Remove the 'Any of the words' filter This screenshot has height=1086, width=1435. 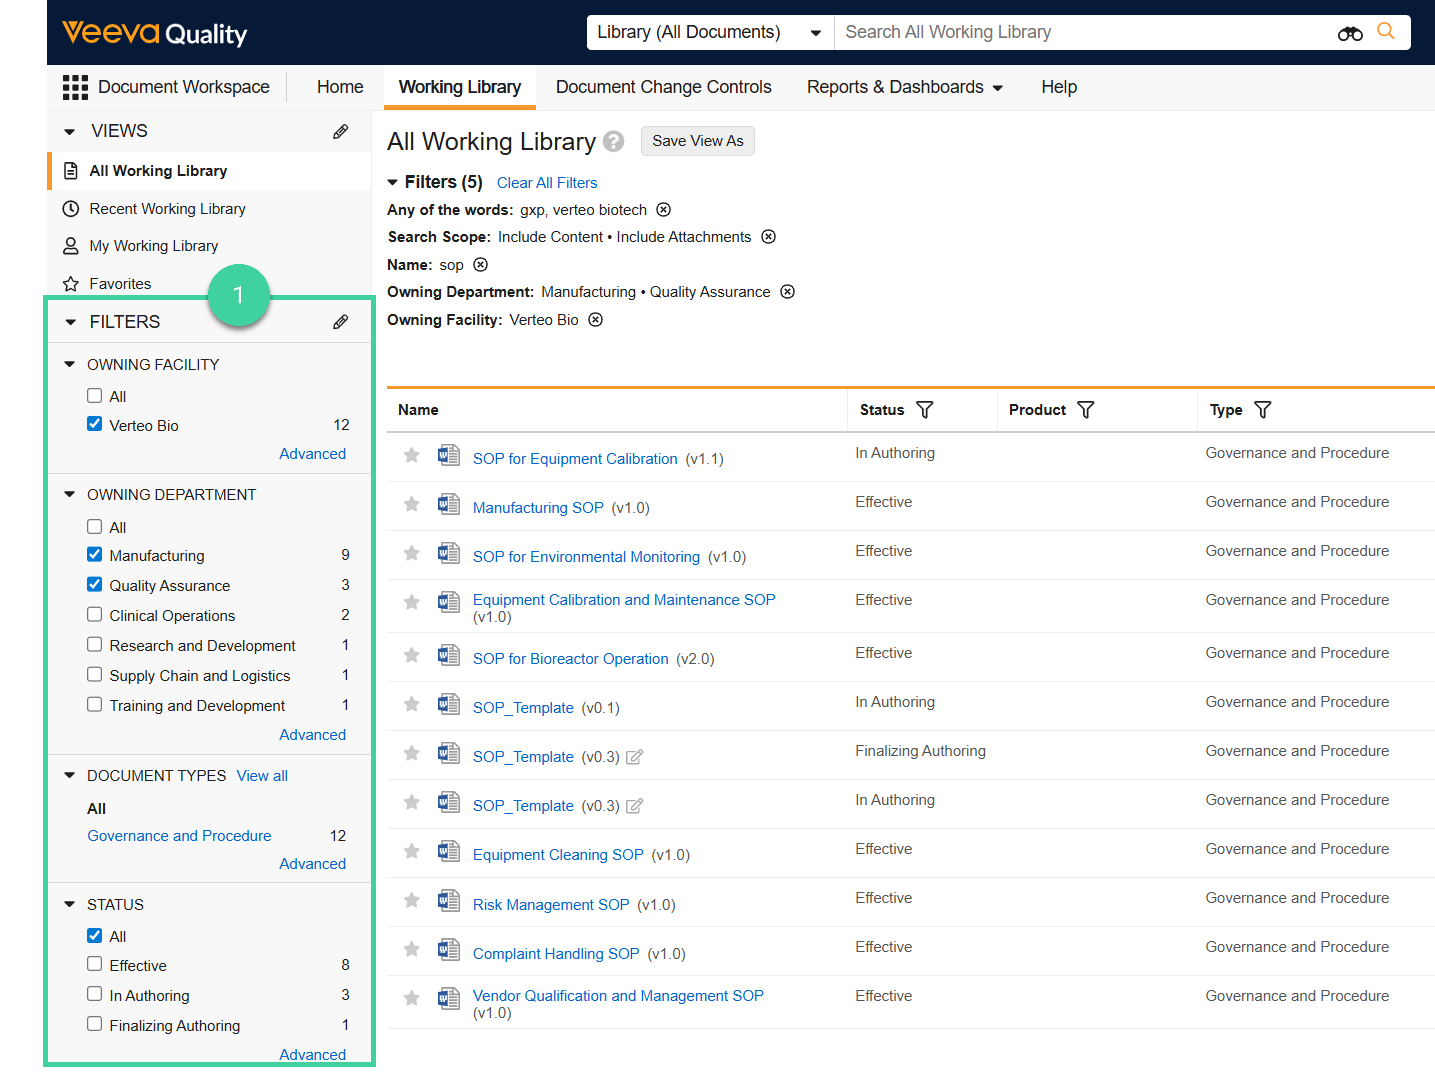pyautogui.click(x=664, y=210)
